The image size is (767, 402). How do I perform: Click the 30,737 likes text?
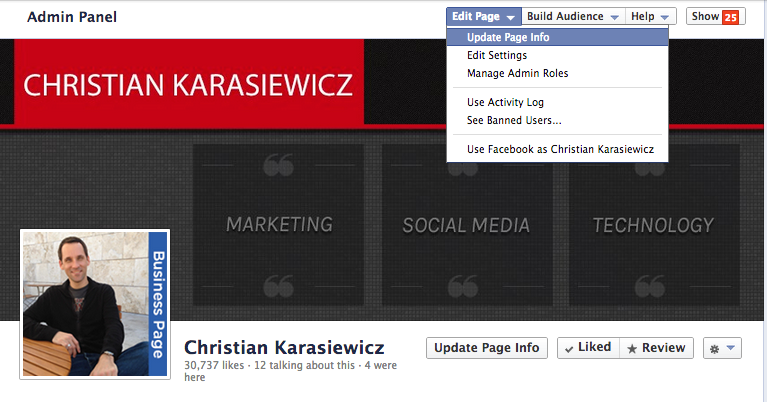214,365
